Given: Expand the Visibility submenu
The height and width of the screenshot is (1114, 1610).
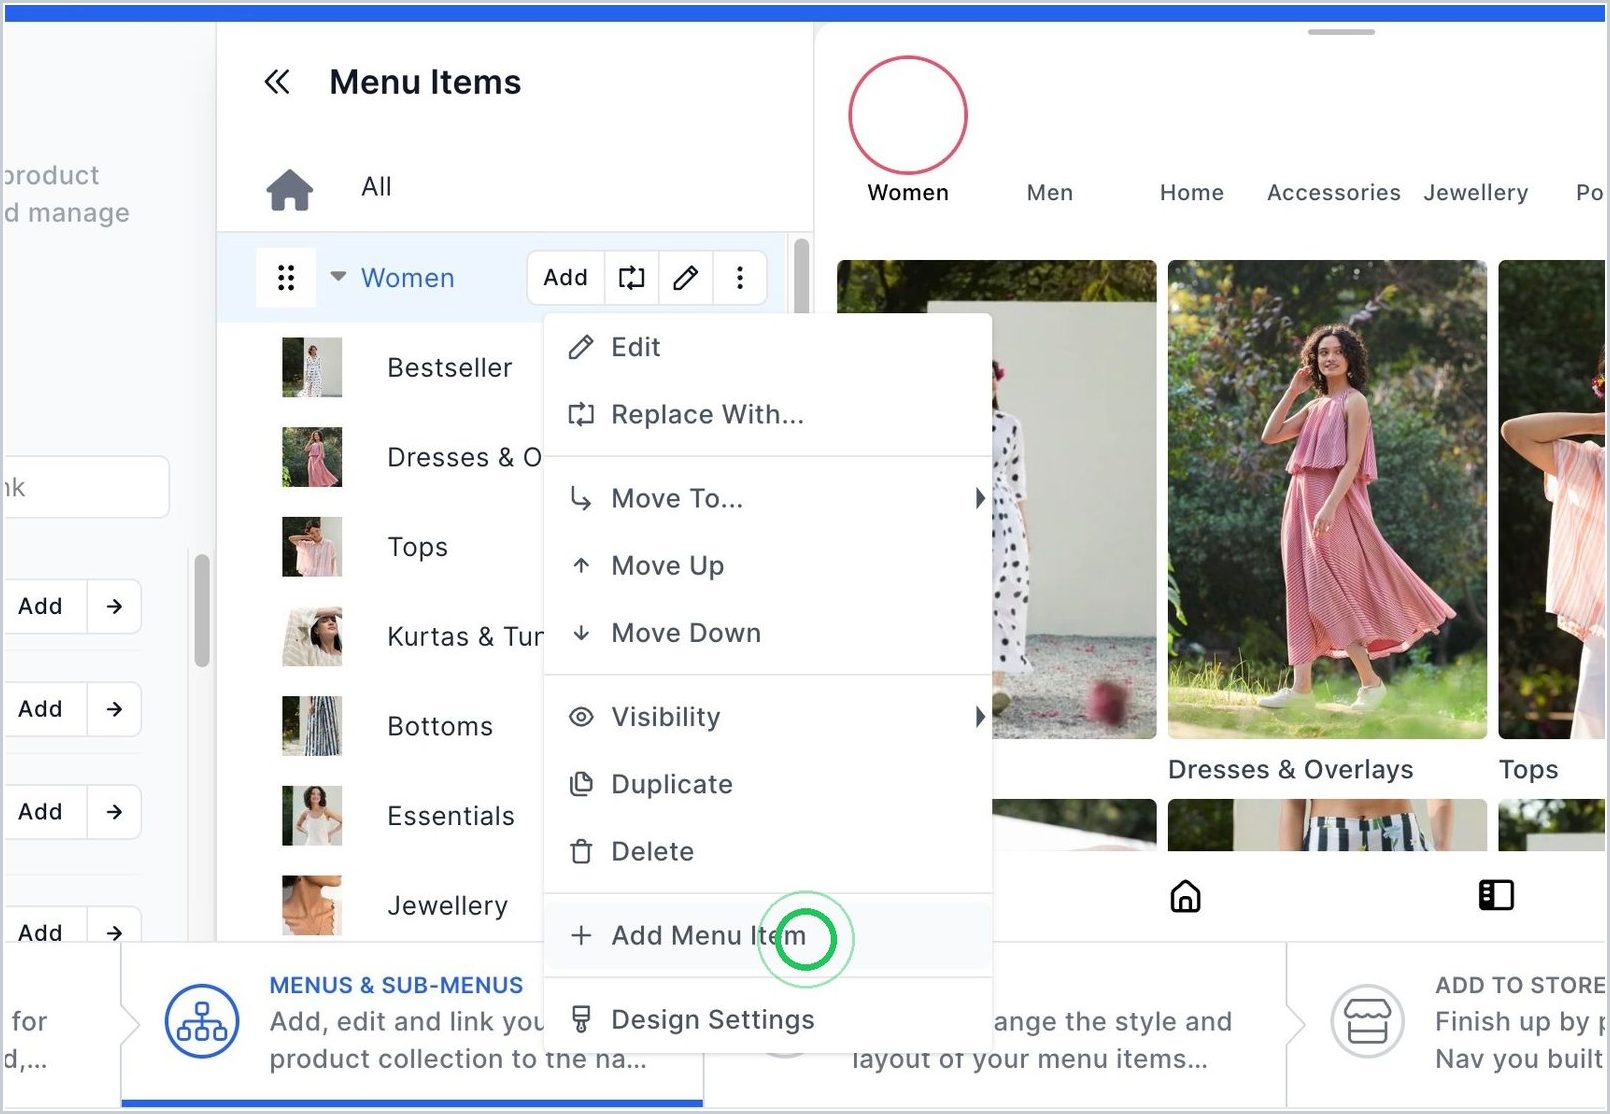Looking at the screenshot, I should (980, 717).
